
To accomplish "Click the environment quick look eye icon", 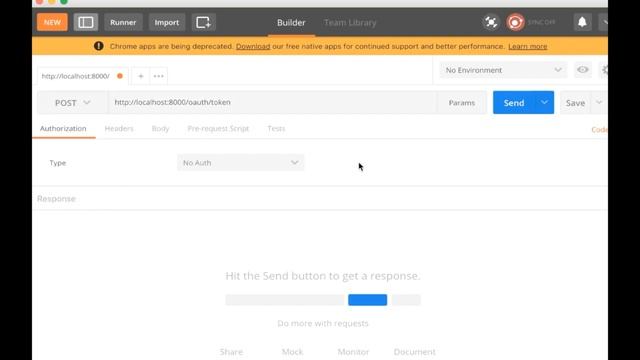I will tap(582, 70).
